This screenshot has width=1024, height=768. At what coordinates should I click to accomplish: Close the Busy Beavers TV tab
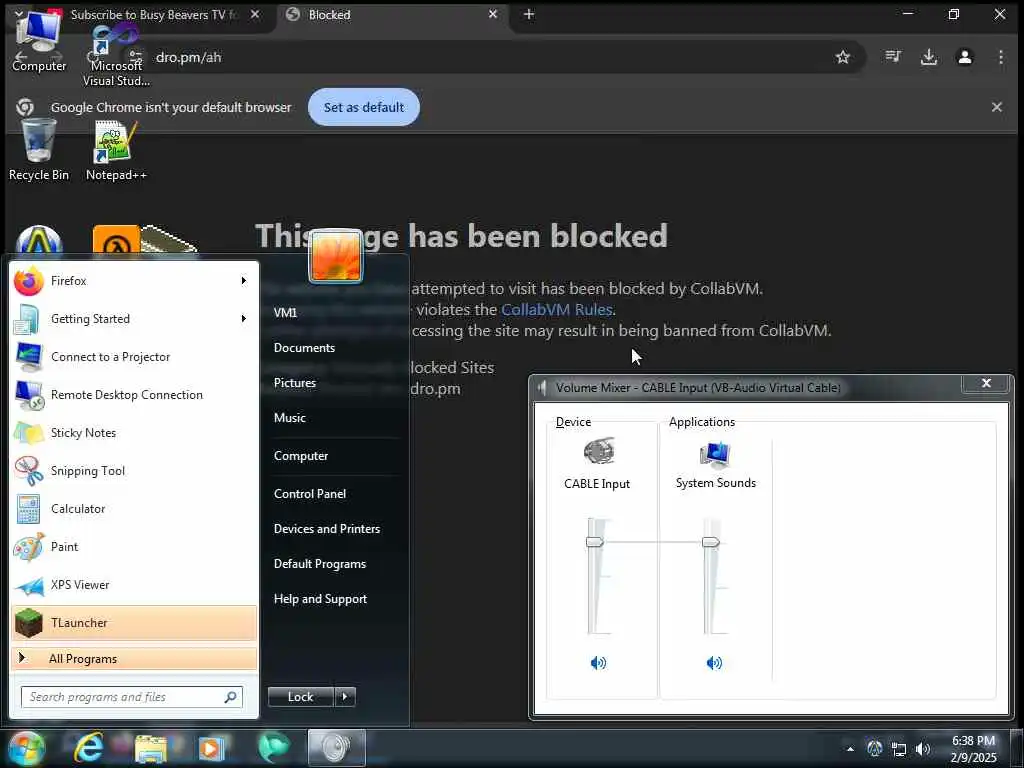(x=255, y=14)
